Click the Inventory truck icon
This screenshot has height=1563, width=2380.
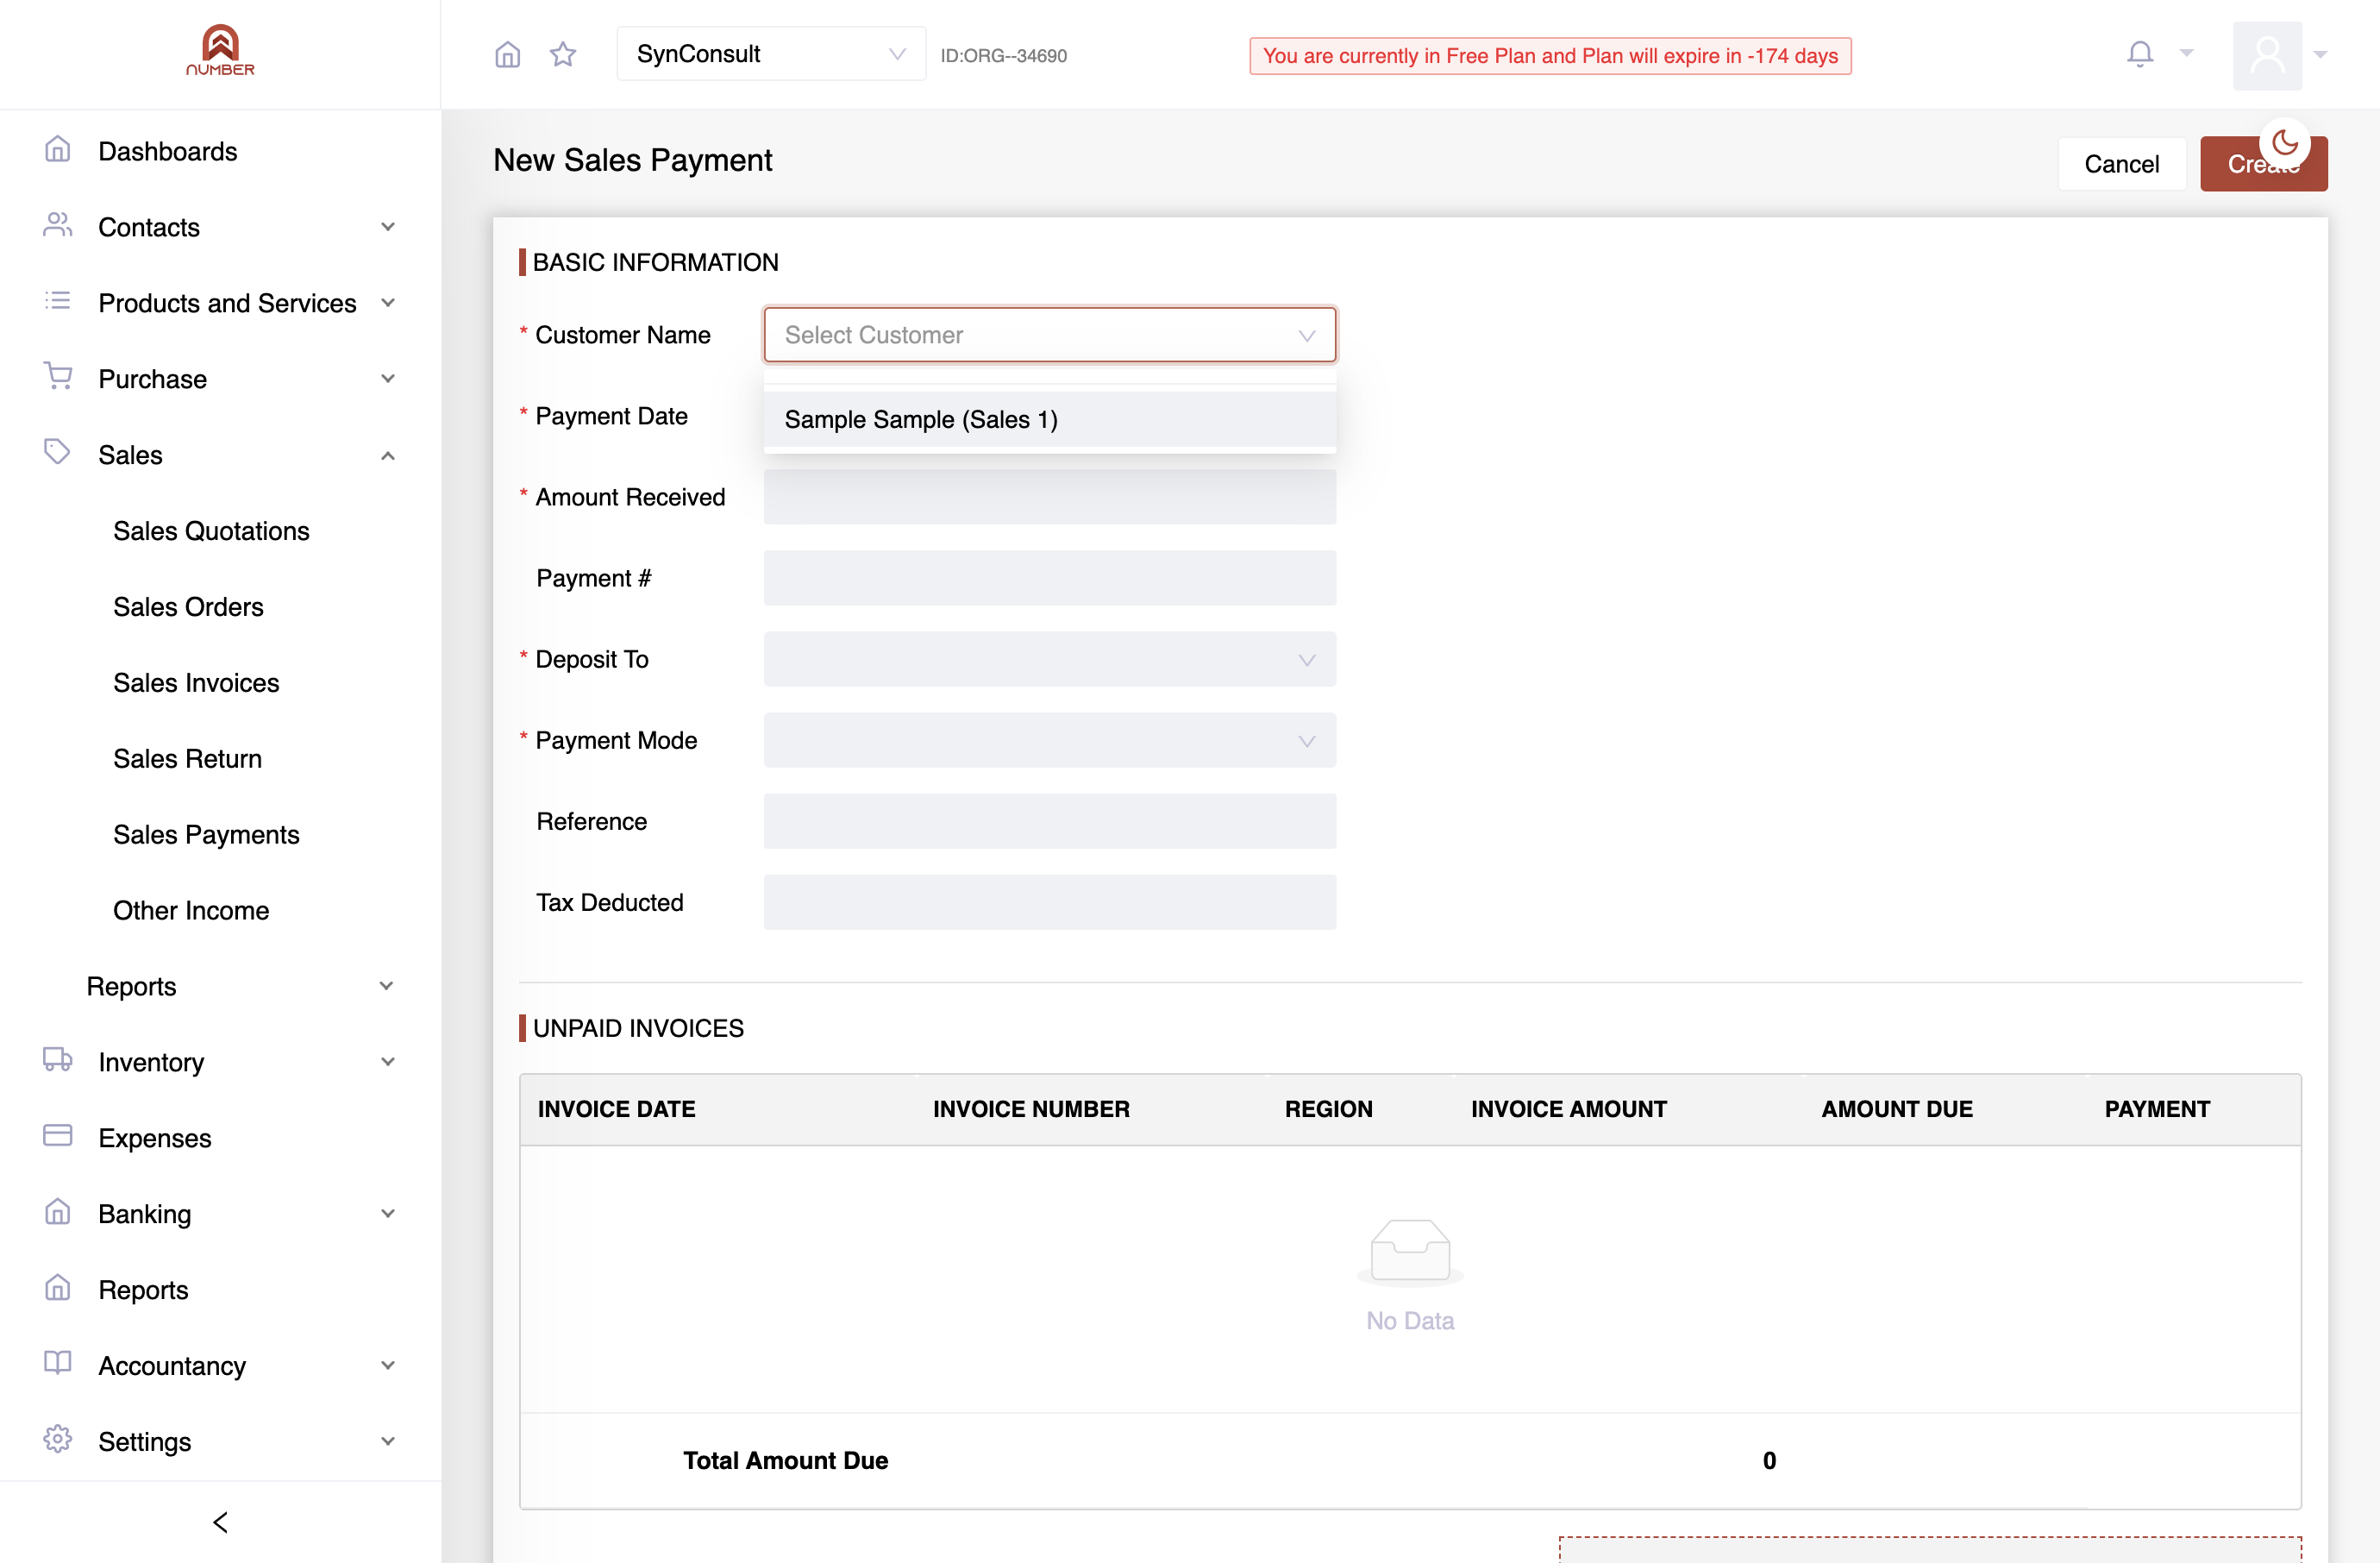pyautogui.click(x=58, y=1060)
